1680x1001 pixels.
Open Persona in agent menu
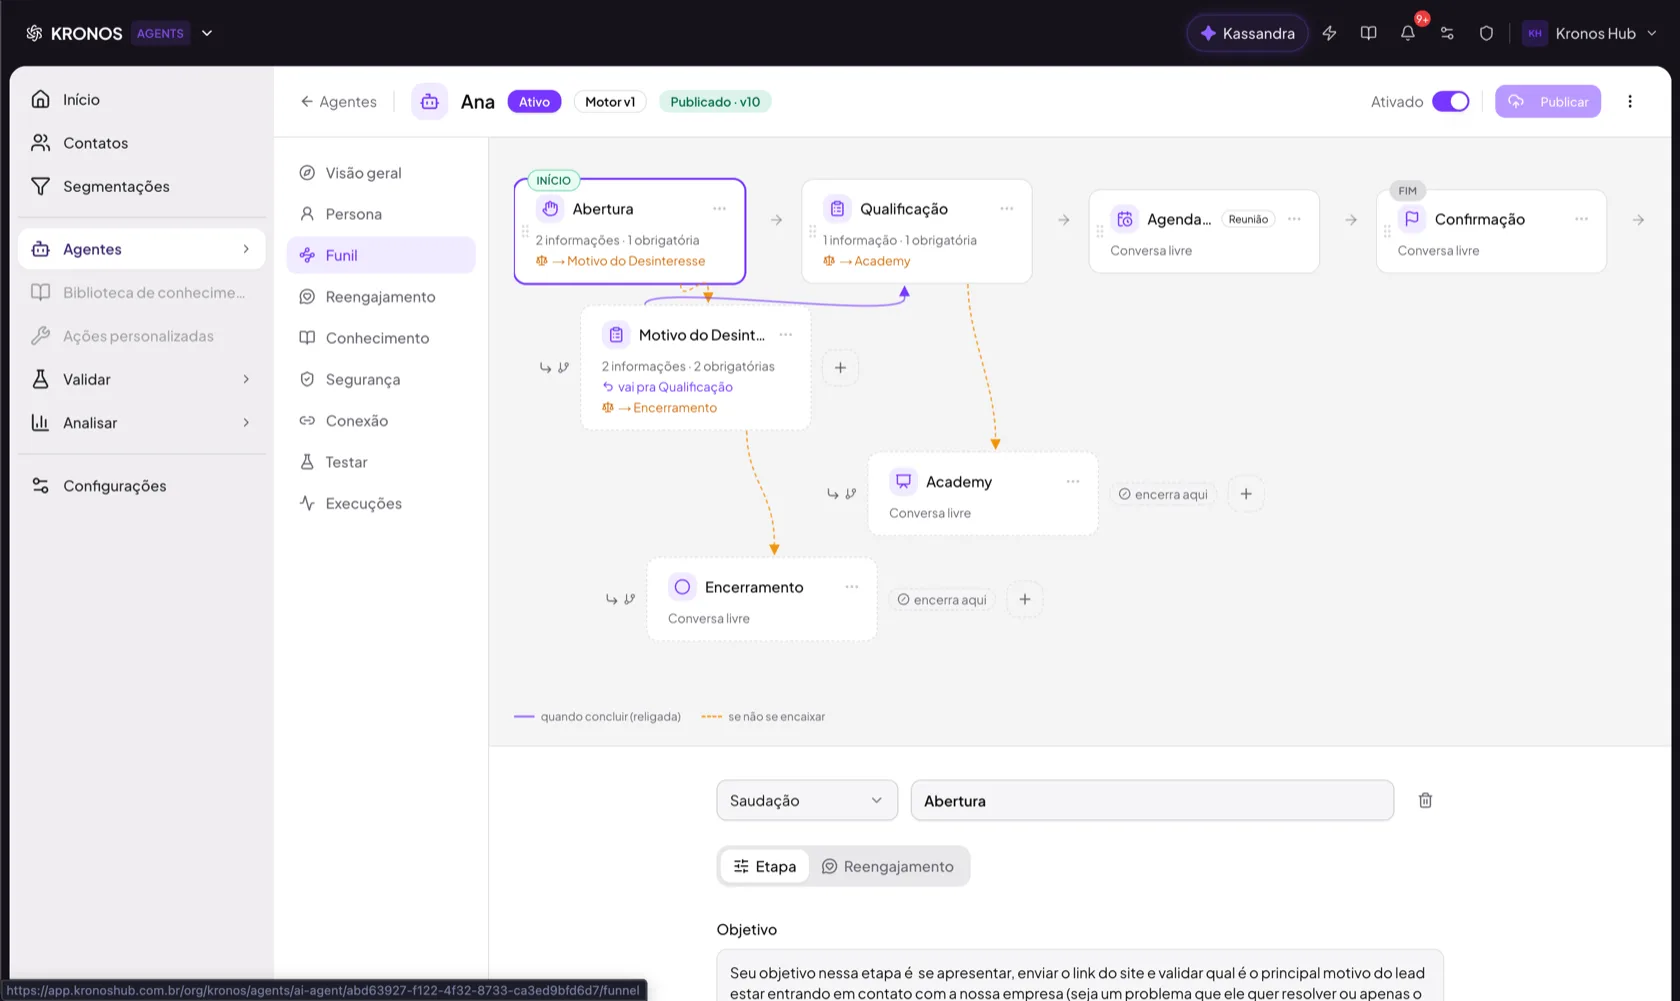(x=381, y=214)
